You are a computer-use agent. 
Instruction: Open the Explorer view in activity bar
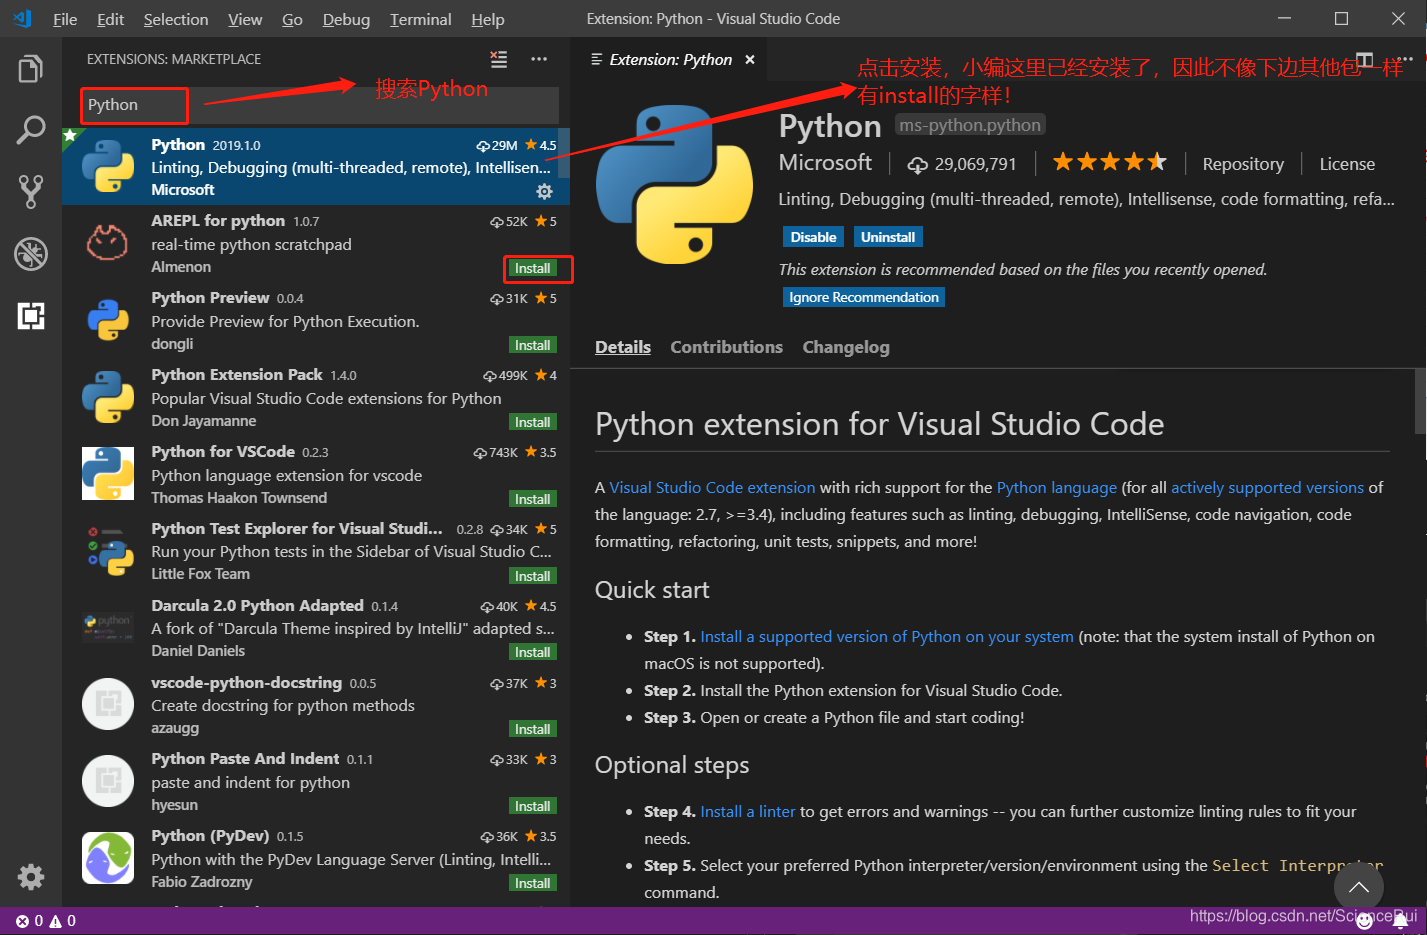coord(31,69)
